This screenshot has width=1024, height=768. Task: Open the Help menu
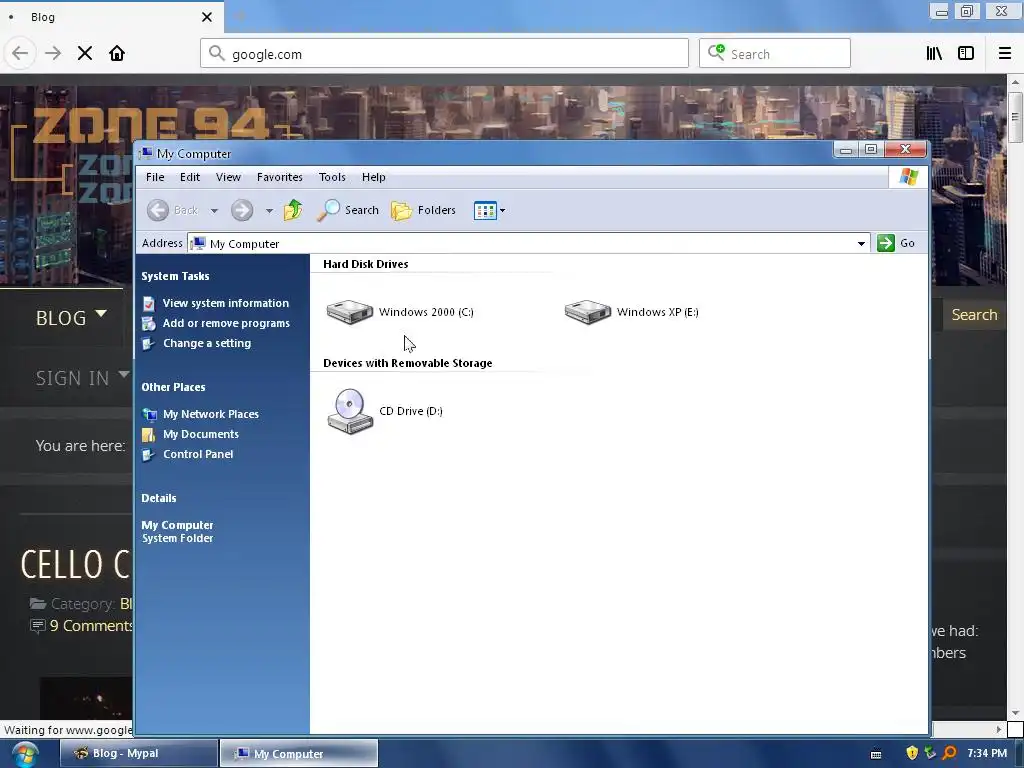(x=374, y=177)
